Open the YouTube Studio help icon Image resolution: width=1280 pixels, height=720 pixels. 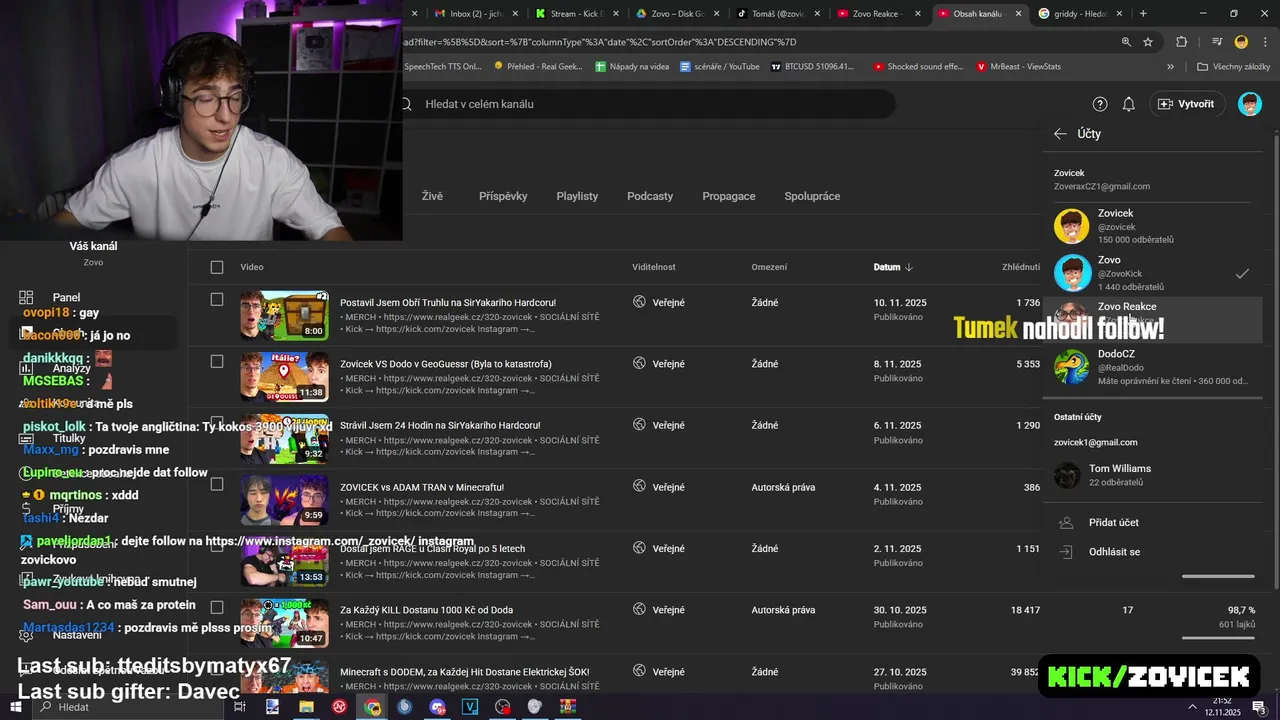1100,104
